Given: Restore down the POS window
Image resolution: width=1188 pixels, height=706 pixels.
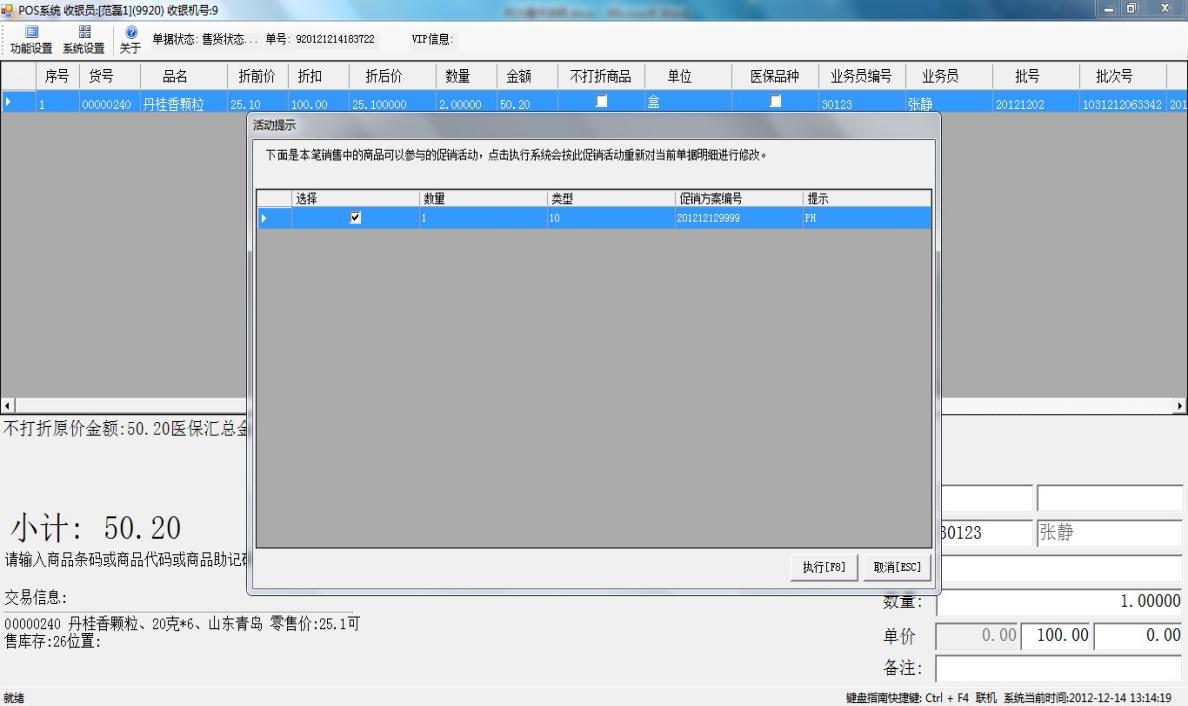Looking at the screenshot, I should 1131,9.
